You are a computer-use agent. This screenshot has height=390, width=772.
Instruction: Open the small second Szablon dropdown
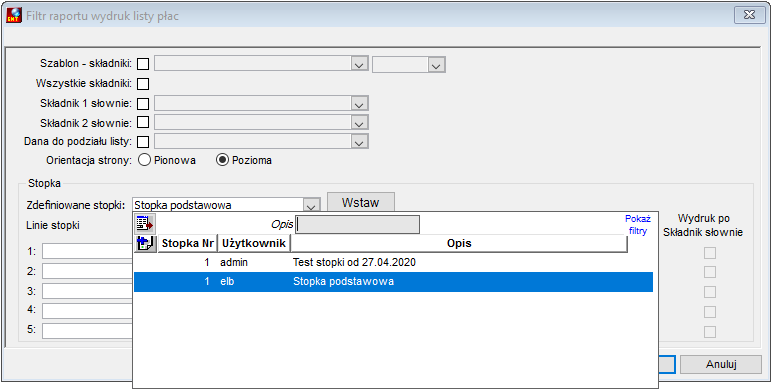[x=436, y=65]
